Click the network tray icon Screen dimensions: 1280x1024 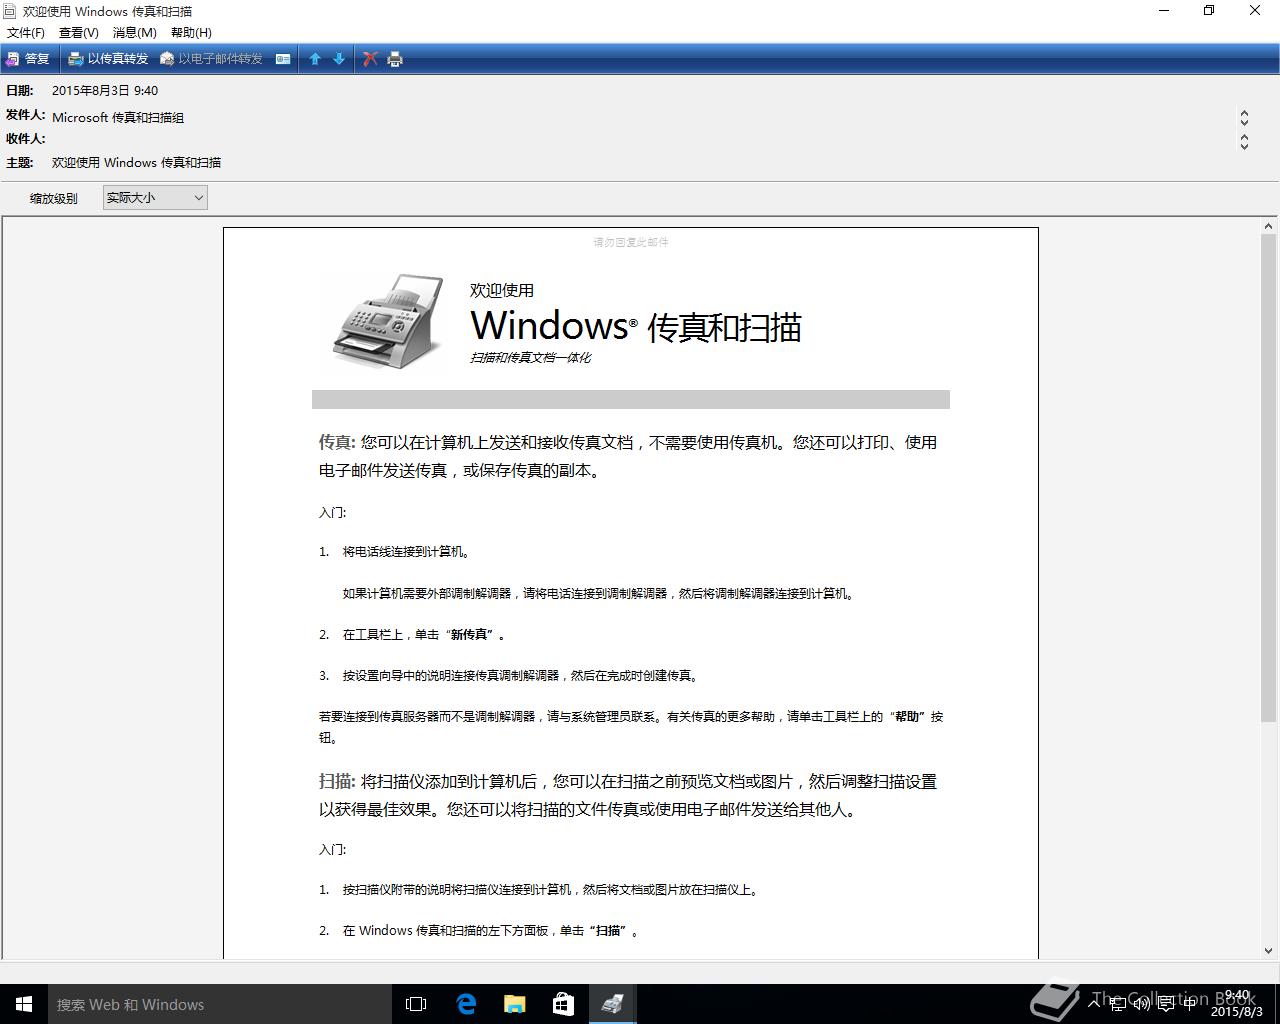1118,1004
